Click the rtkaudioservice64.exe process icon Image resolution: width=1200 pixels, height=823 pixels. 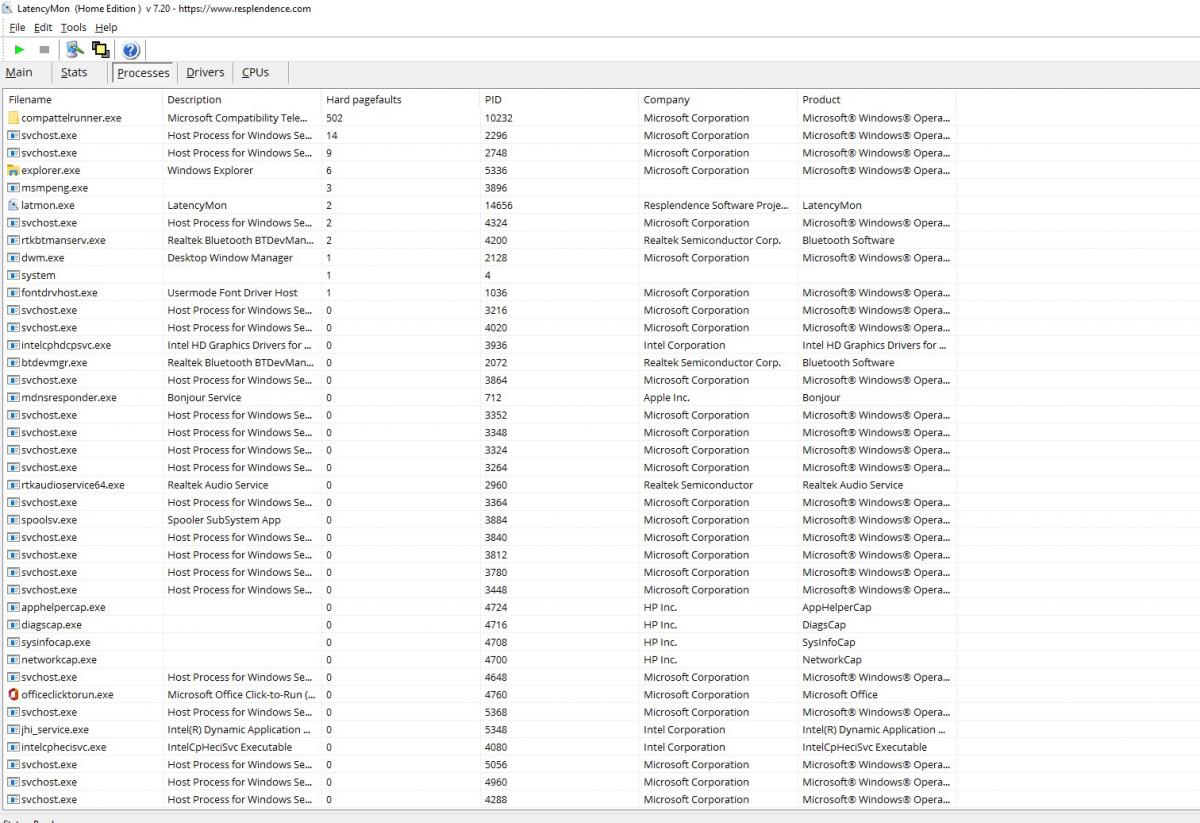click(13, 485)
